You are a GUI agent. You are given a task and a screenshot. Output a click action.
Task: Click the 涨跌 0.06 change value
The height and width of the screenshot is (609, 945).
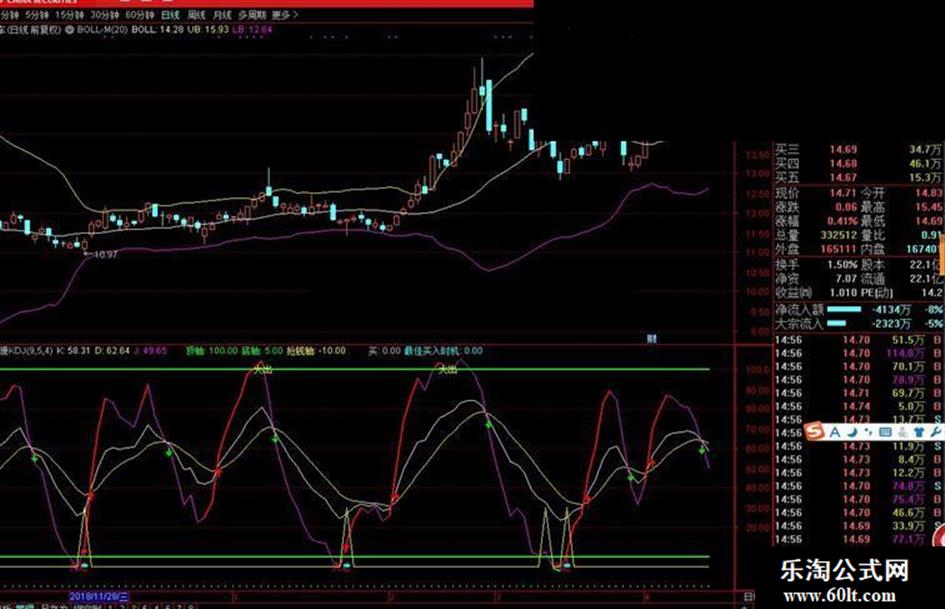847,207
